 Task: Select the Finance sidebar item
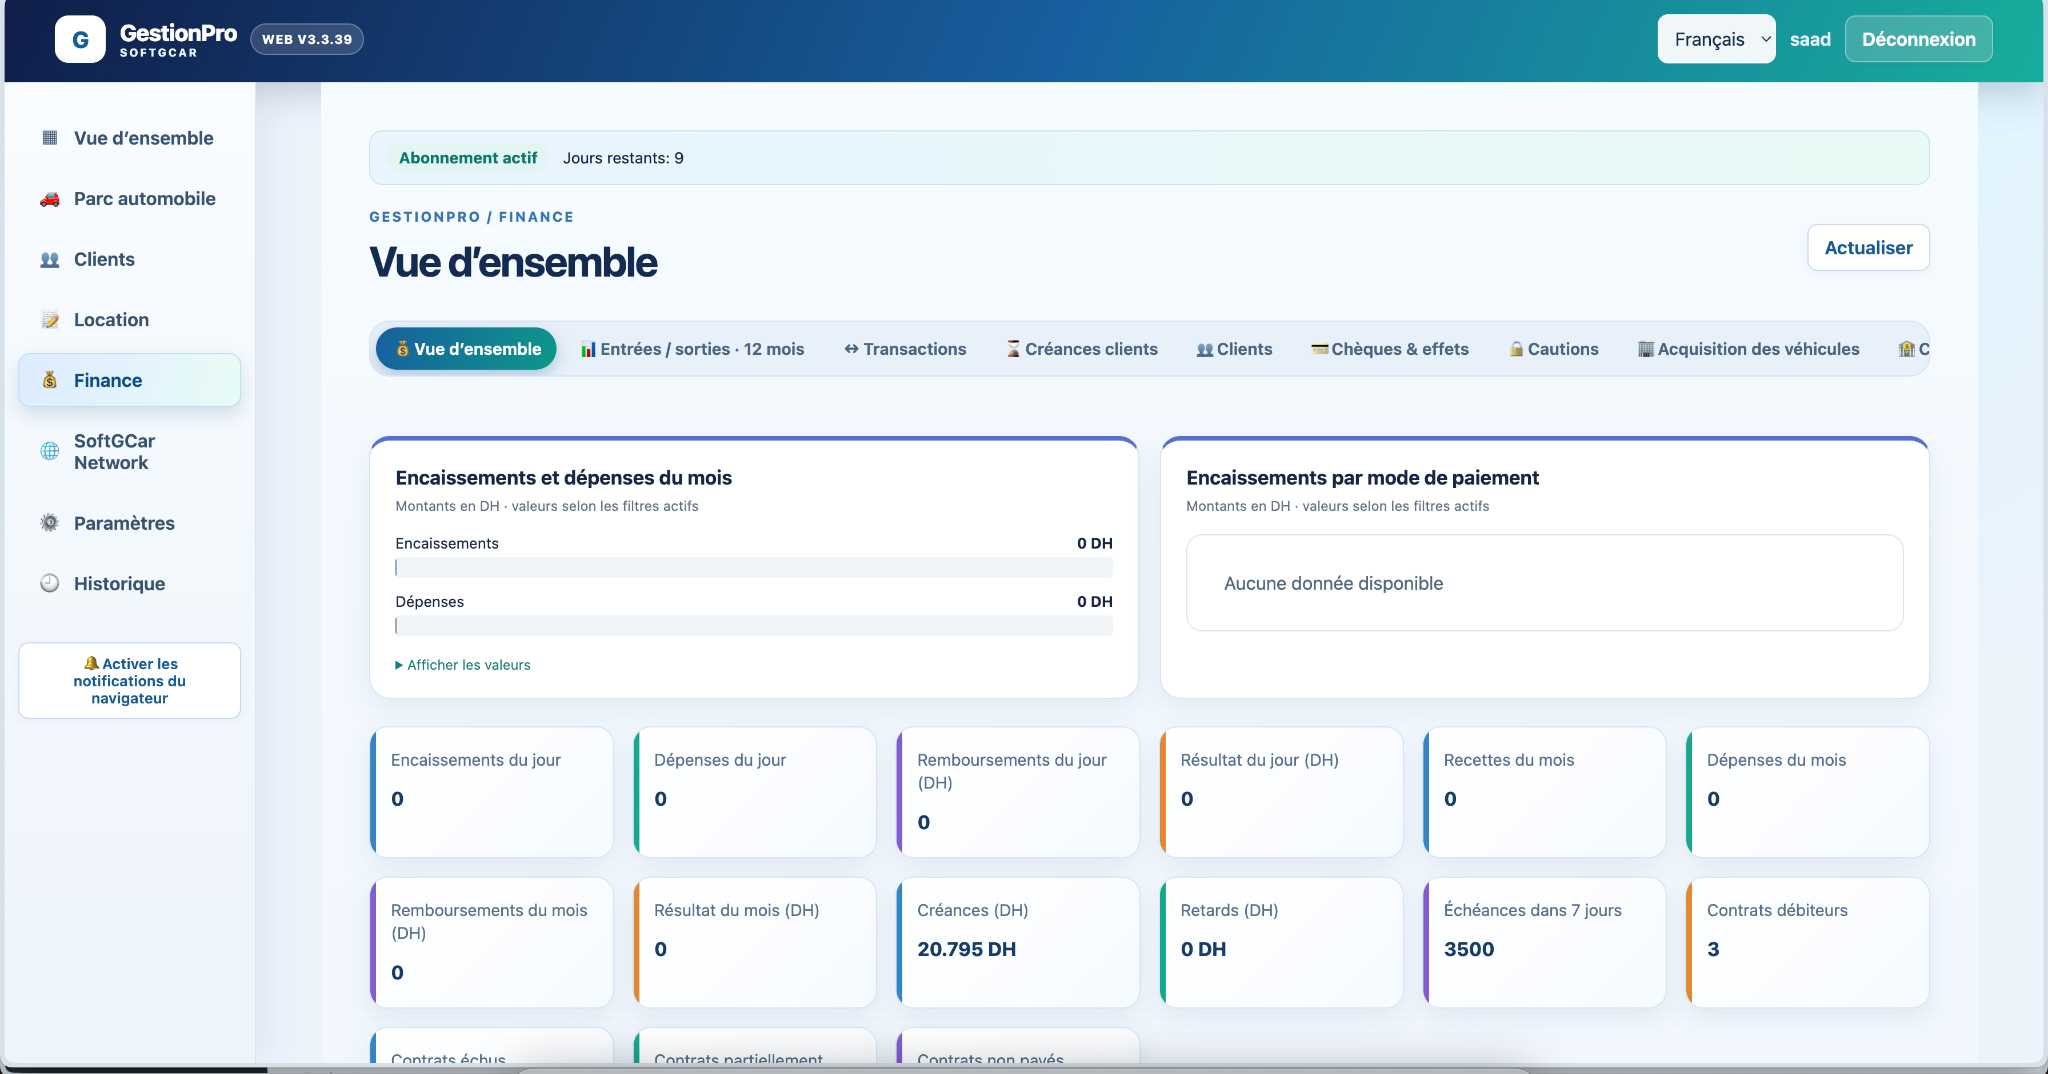click(x=130, y=380)
